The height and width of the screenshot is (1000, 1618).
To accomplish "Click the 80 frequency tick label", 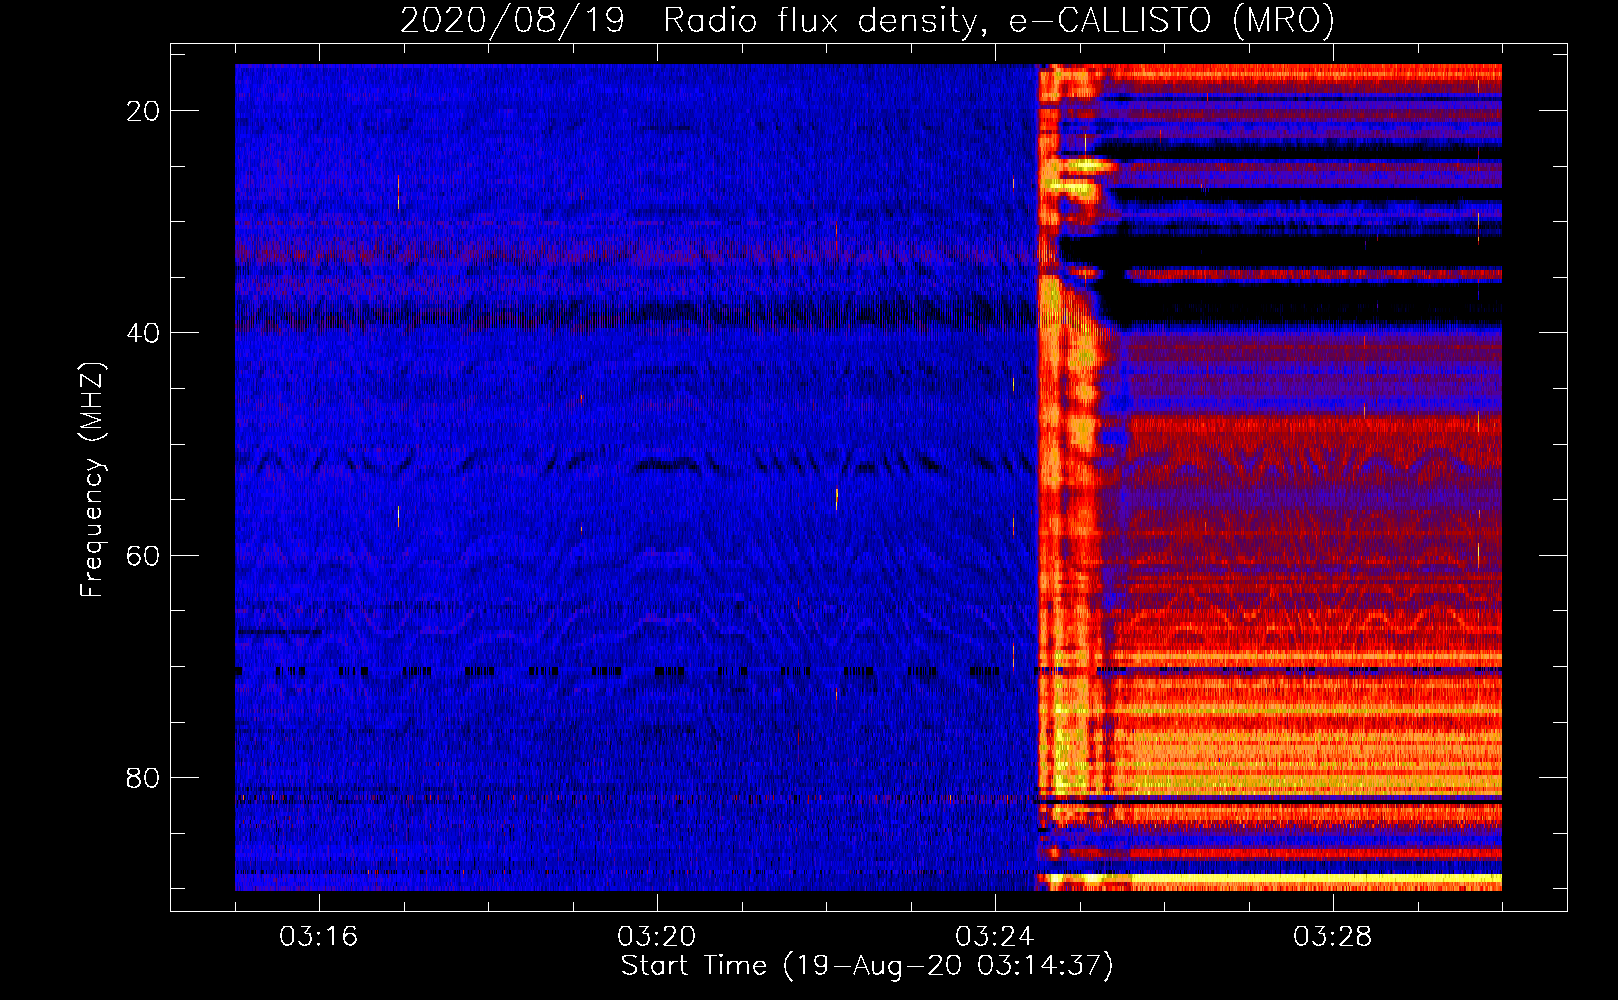I will coord(143,777).
